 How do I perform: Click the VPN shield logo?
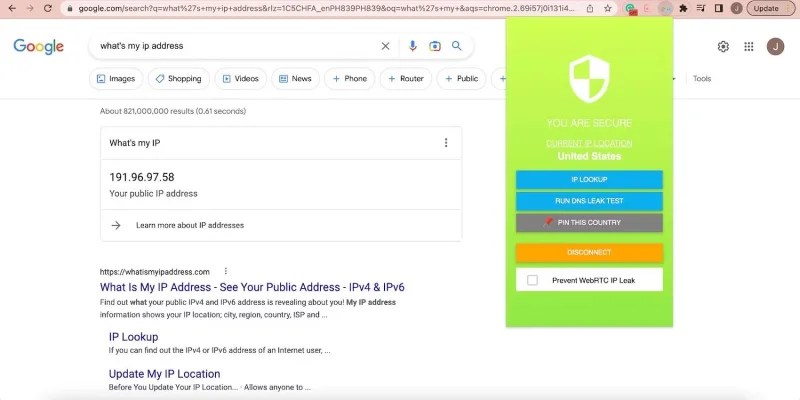click(x=589, y=79)
